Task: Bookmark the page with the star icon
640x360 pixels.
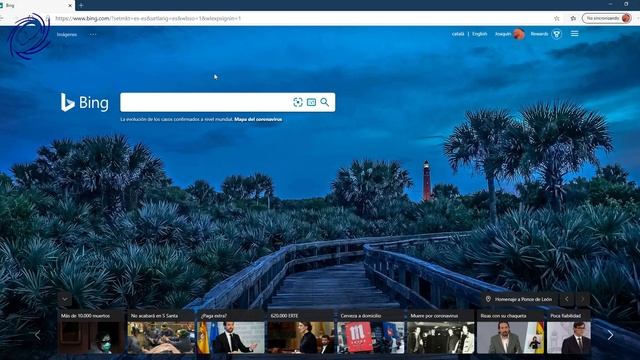Action: tap(556, 18)
